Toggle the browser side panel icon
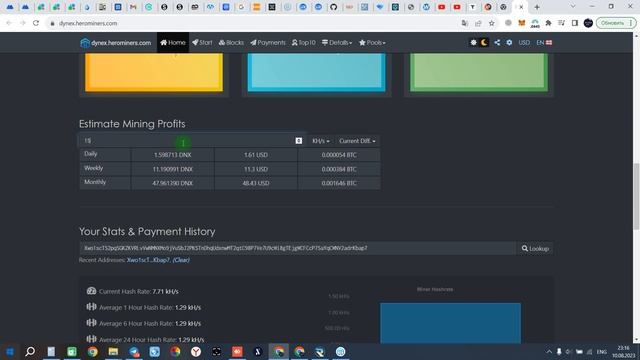This screenshot has height=360, width=640. [575, 23]
